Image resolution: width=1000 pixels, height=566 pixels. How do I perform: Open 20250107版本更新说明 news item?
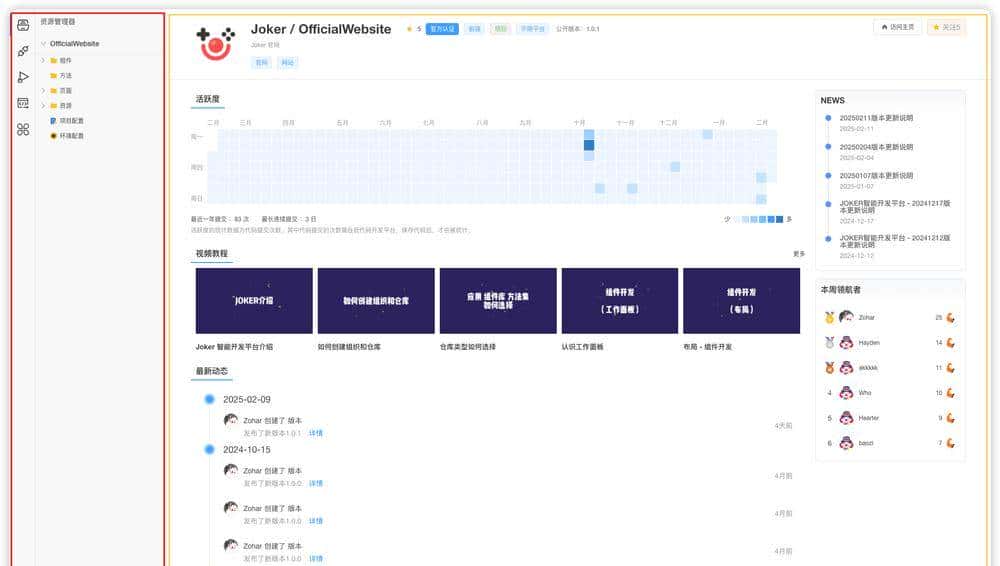pyautogui.click(x=876, y=175)
